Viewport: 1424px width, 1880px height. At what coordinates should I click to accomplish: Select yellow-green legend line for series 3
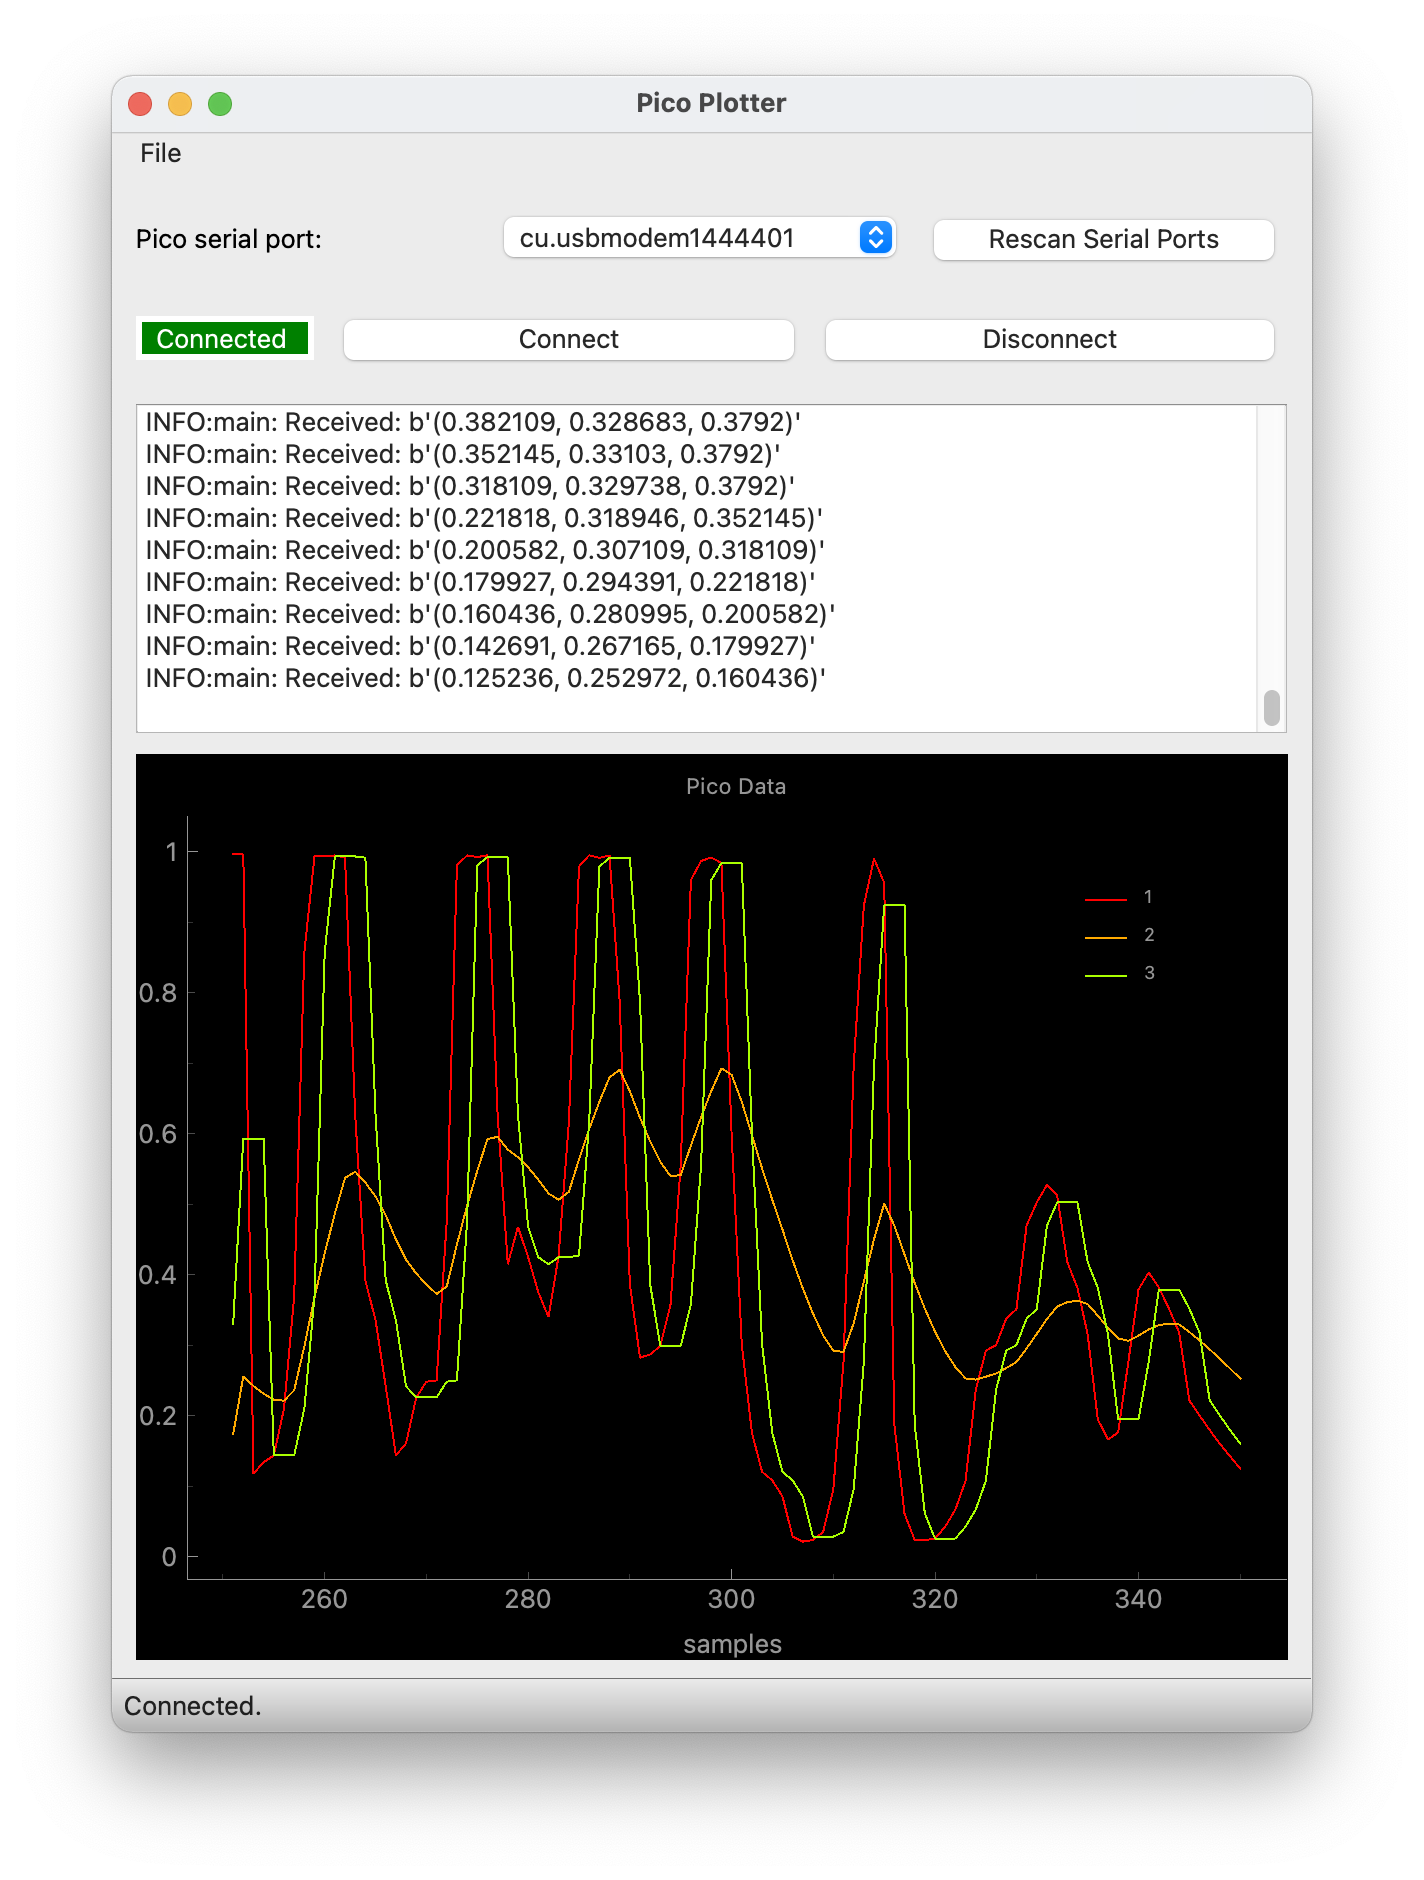pyautogui.click(x=1105, y=975)
